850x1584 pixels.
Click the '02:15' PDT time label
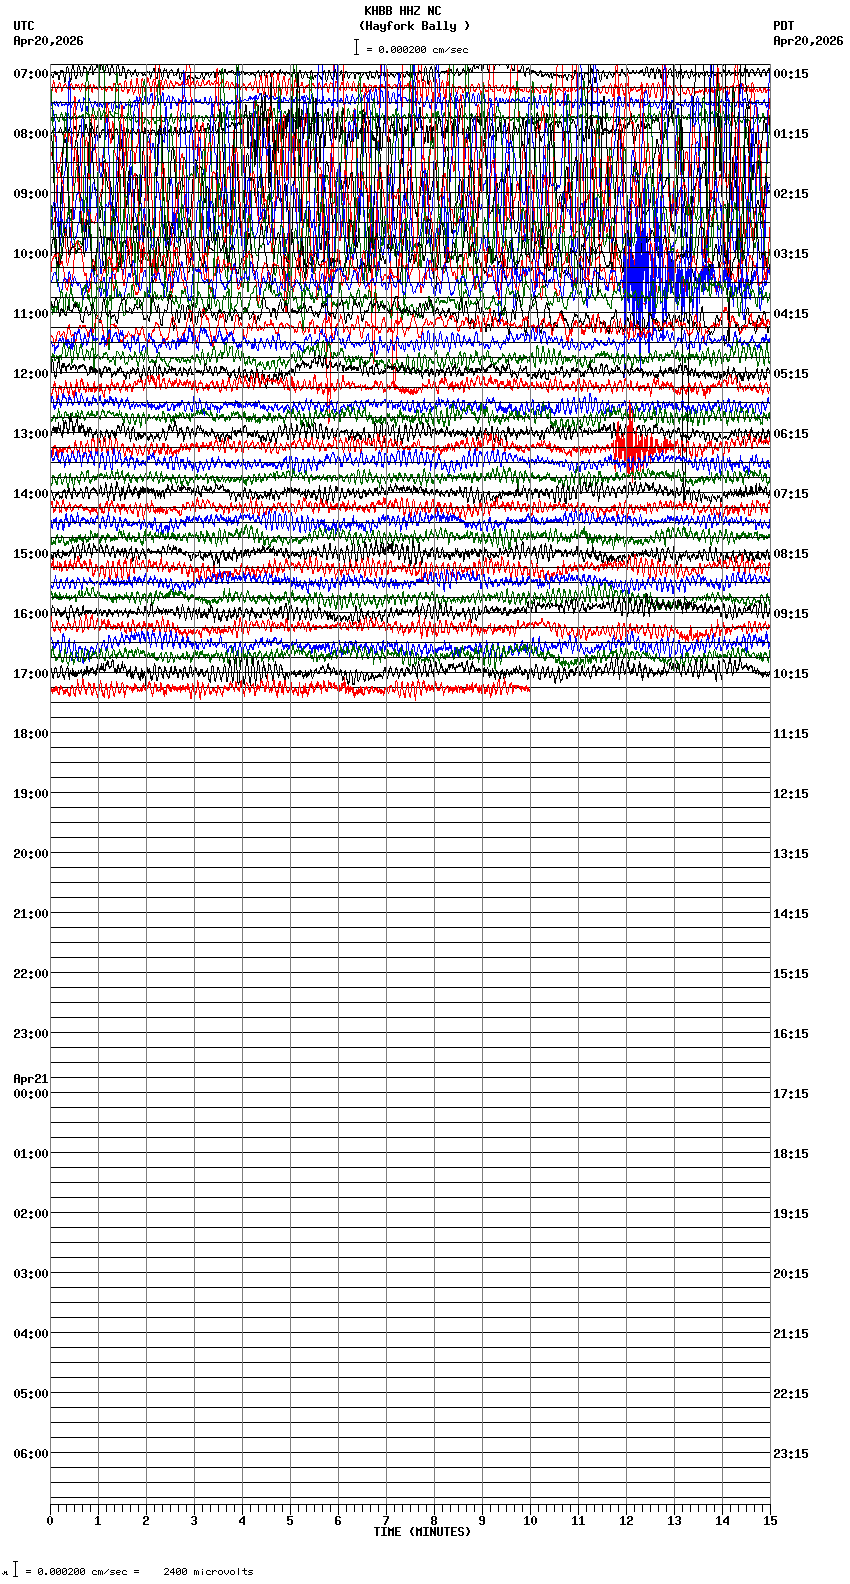click(x=791, y=194)
